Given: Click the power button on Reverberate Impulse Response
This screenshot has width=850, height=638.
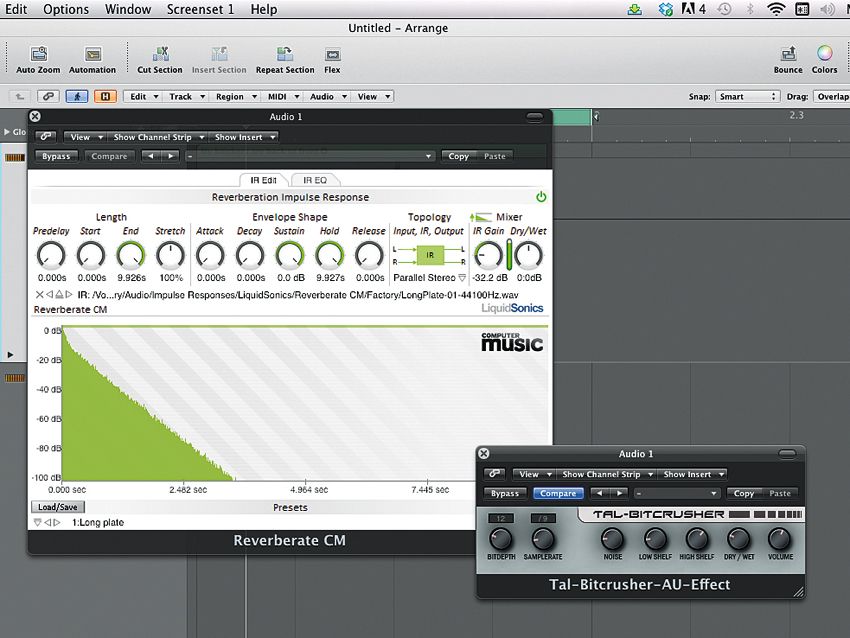Looking at the screenshot, I should pos(541,197).
